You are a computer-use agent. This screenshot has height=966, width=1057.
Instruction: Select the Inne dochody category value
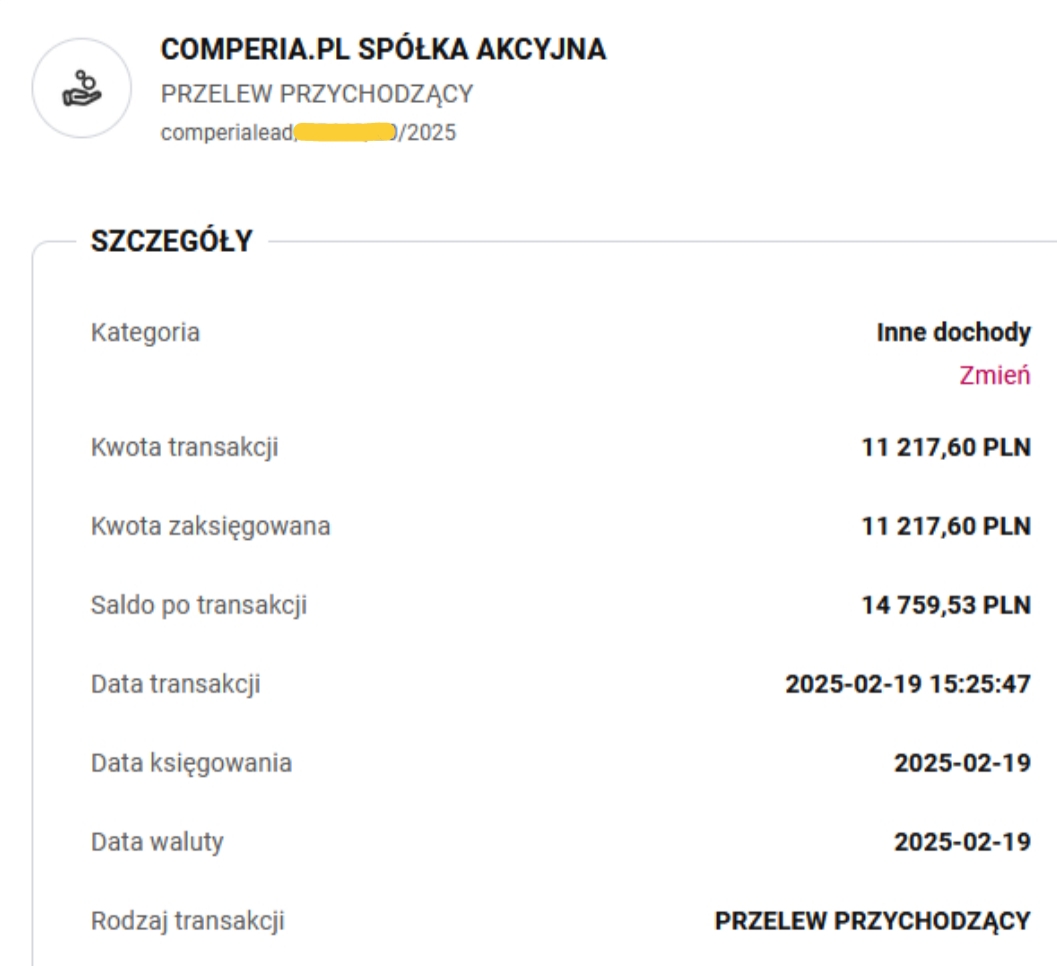pyautogui.click(x=954, y=333)
